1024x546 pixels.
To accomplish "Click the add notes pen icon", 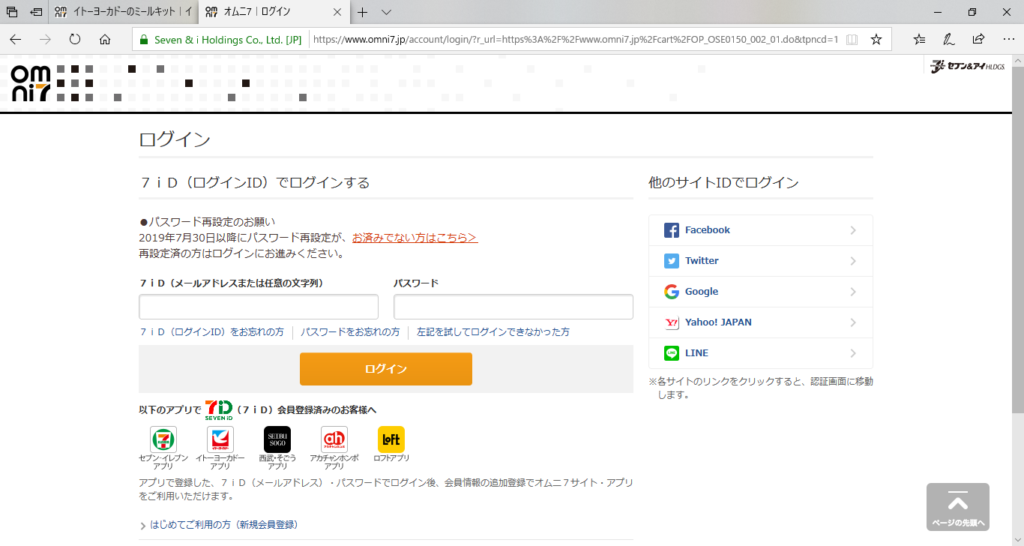I will pos(948,39).
